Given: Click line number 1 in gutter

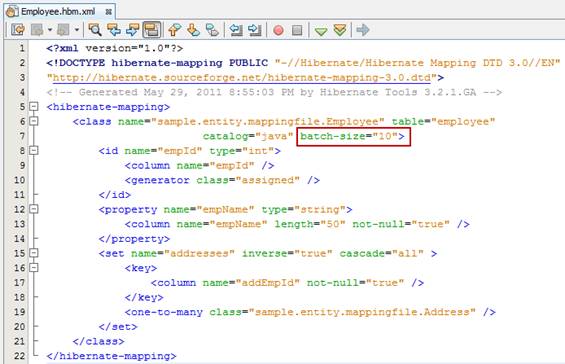Looking at the screenshot, I should pyautogui.click(x=22, y=48).
